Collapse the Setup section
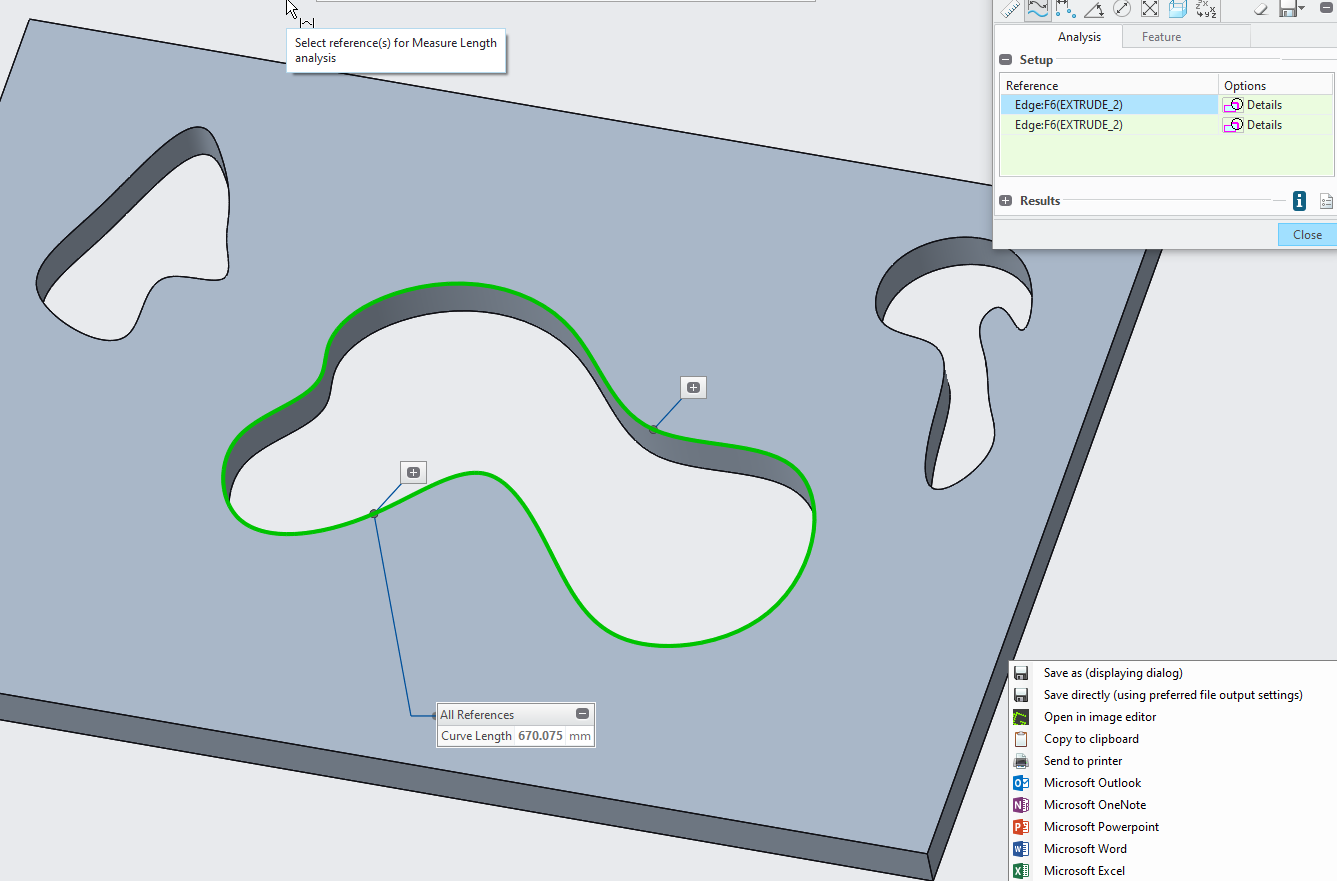1337x881 pixels. pyautogui.click(x=1004, y=59)
